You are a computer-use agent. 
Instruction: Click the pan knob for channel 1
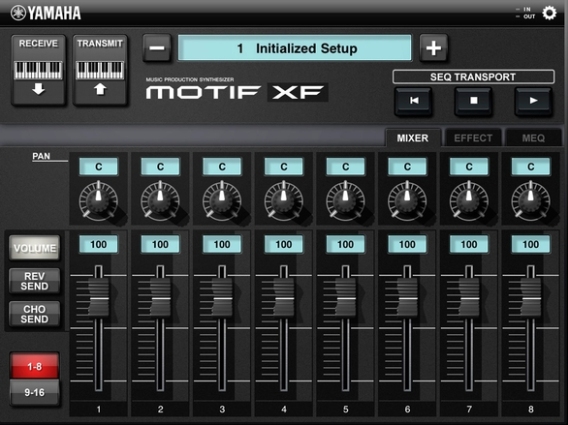coord(99,201)
